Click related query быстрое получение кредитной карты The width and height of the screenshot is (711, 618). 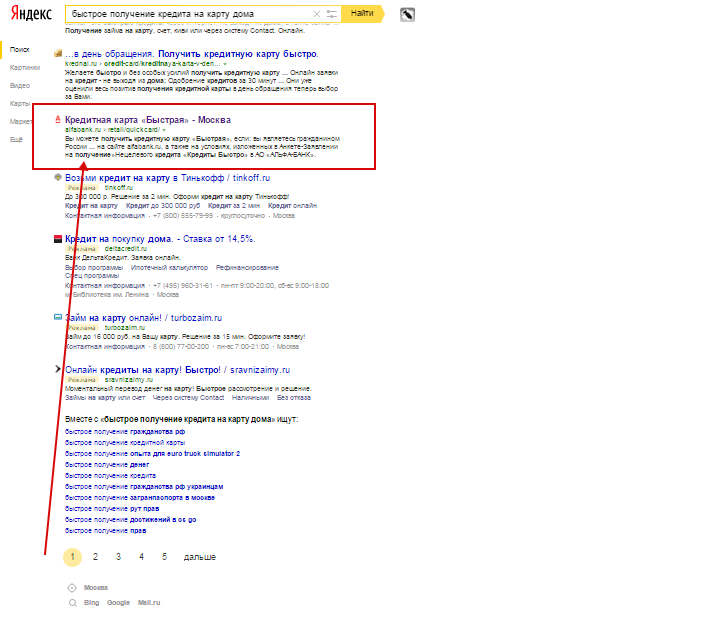[125, 443]
